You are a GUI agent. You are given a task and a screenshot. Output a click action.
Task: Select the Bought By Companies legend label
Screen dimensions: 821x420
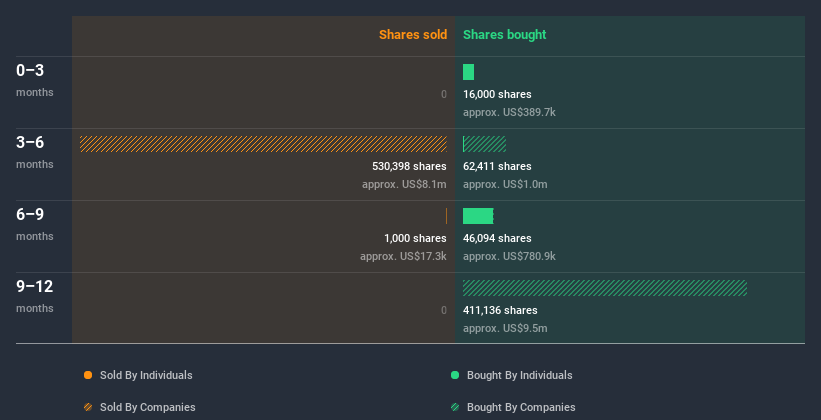tap(521, 407)
